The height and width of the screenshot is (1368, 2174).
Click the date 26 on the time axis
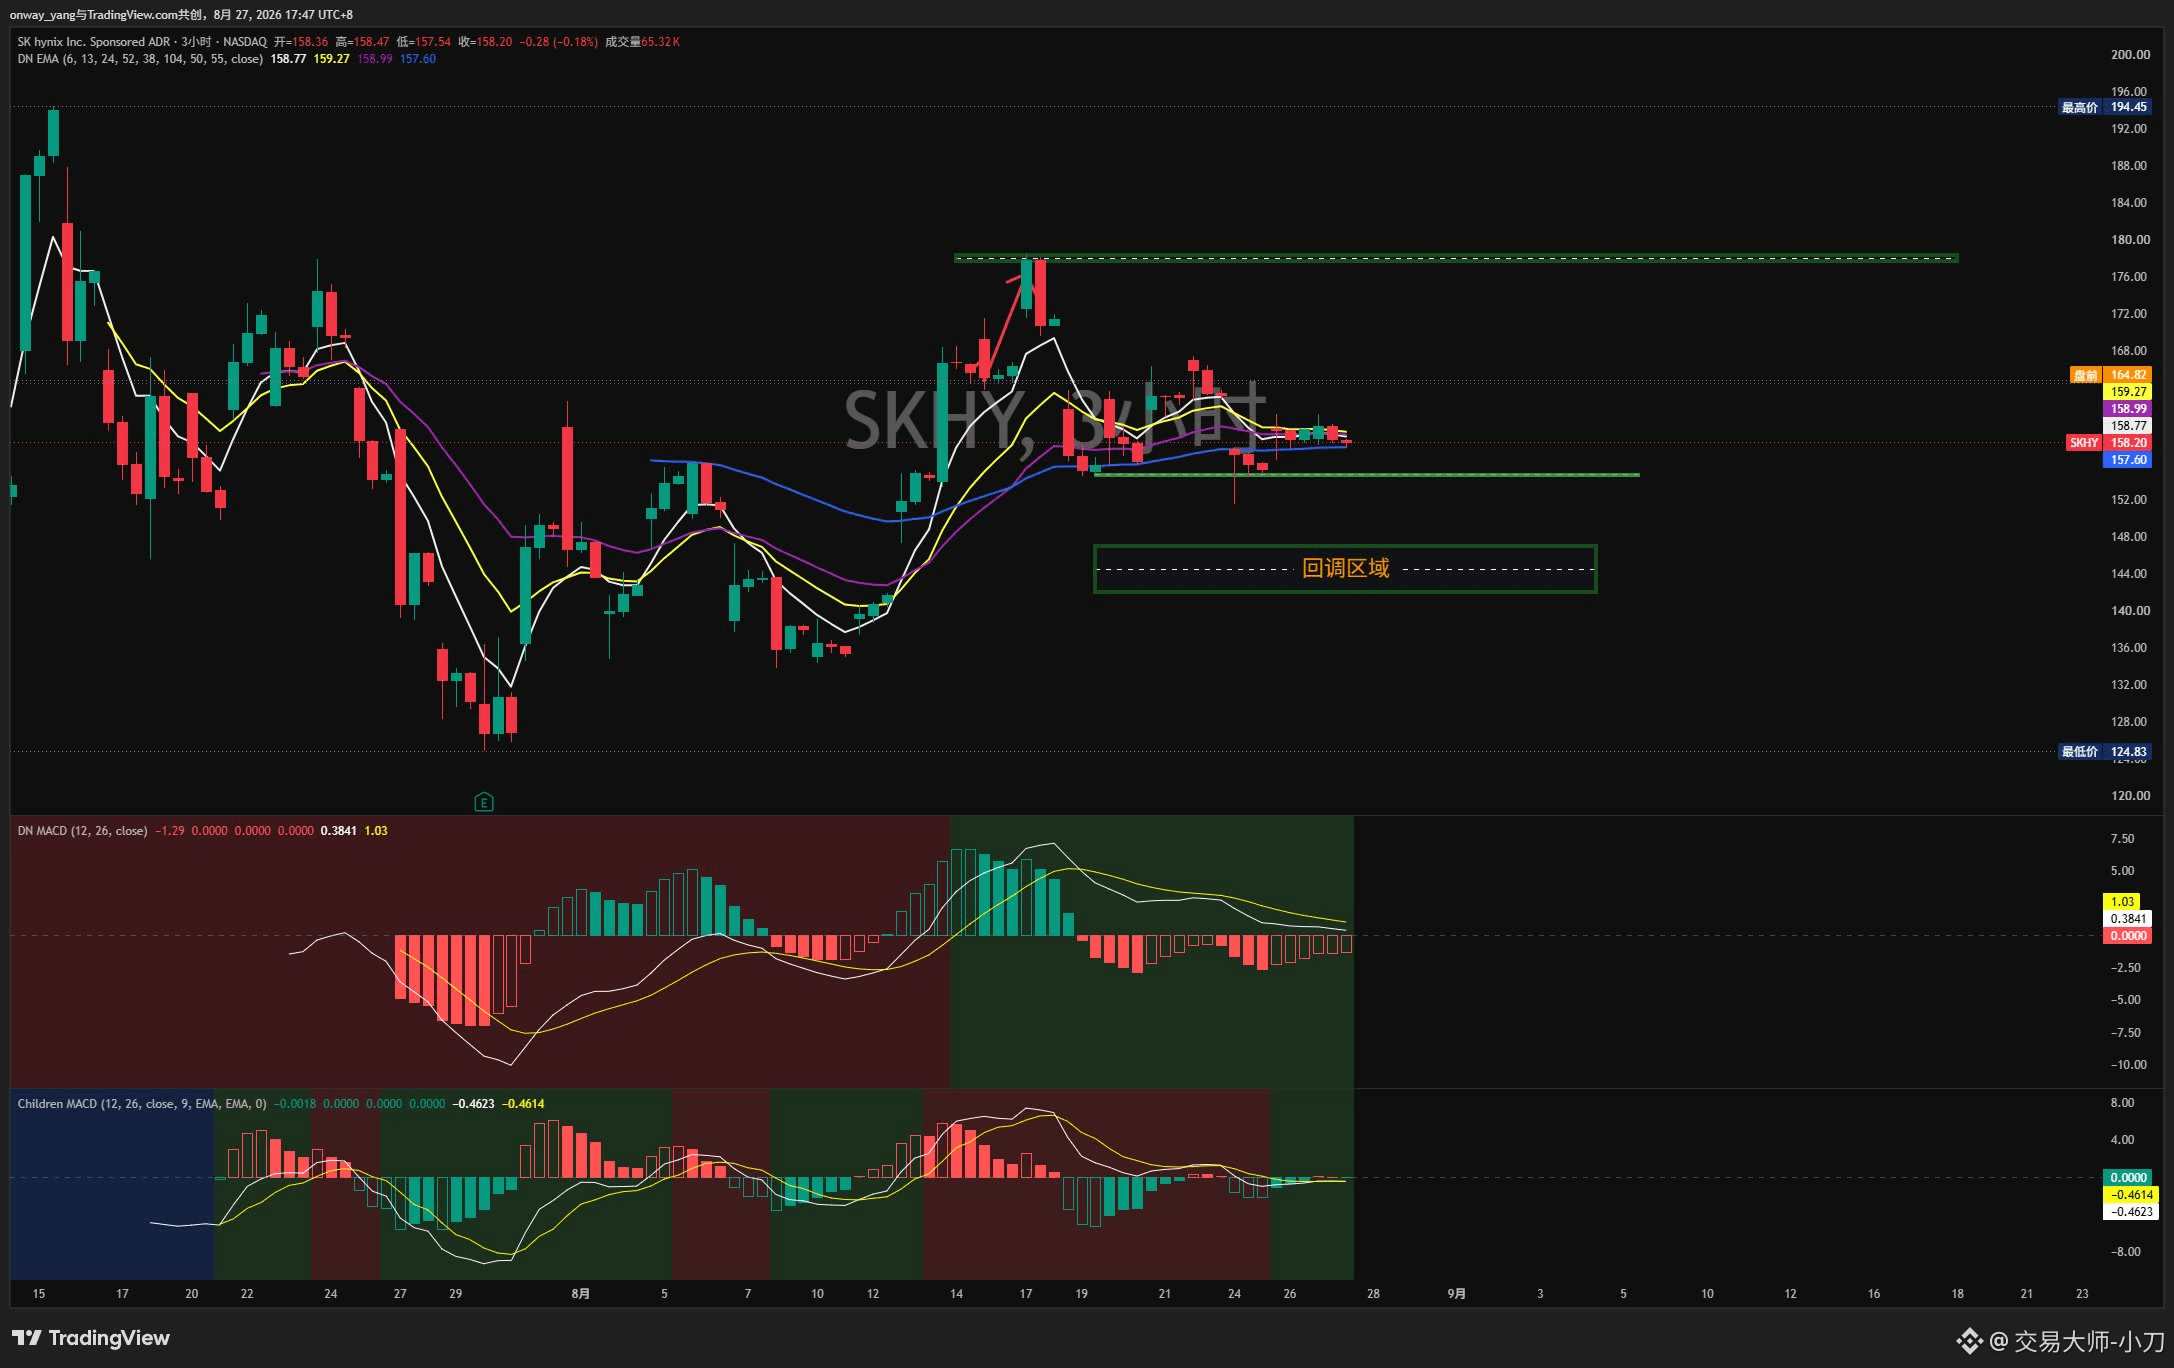point(1290,1294)
